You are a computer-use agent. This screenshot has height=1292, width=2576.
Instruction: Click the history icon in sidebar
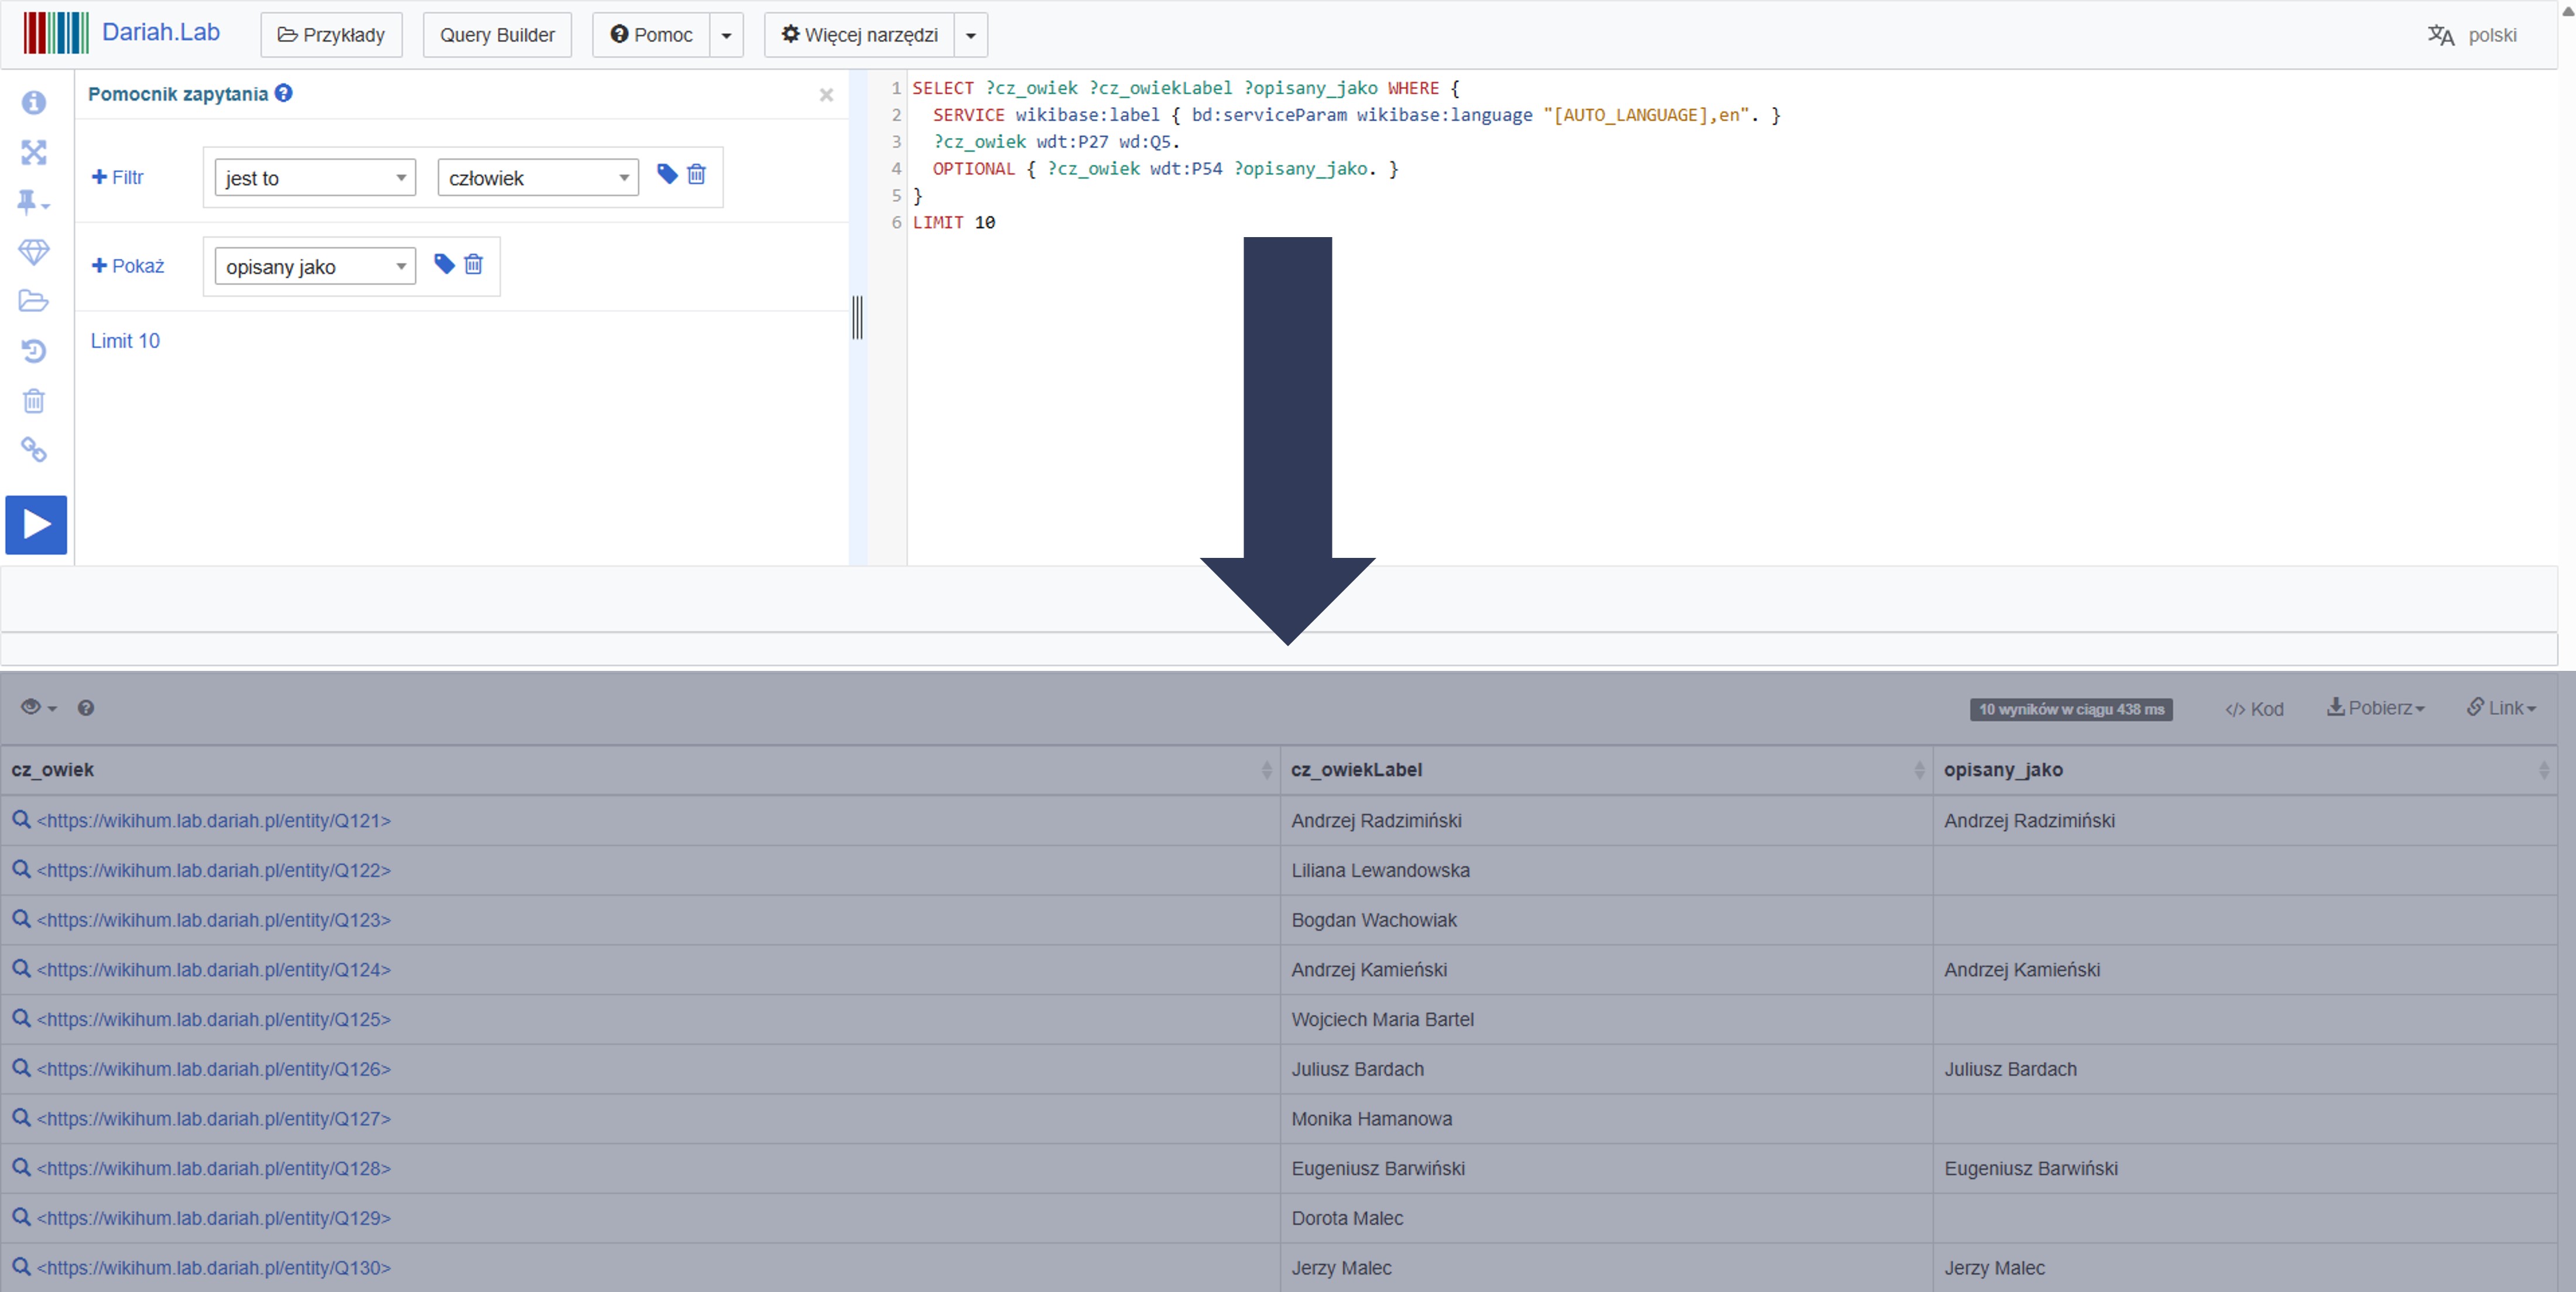coord(34,351)
